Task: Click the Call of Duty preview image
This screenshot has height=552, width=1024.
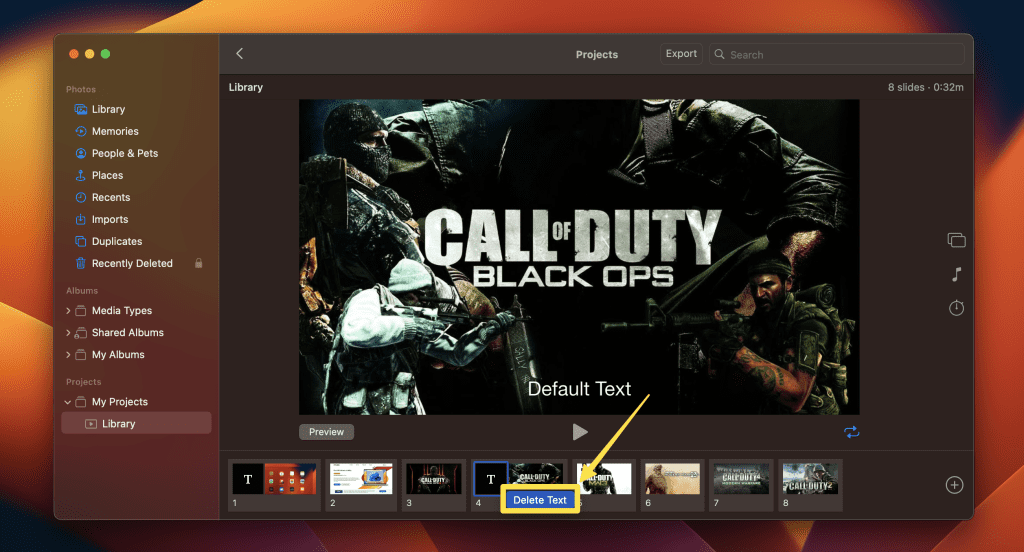Action: pyautogui.click(x=579, y=257)
